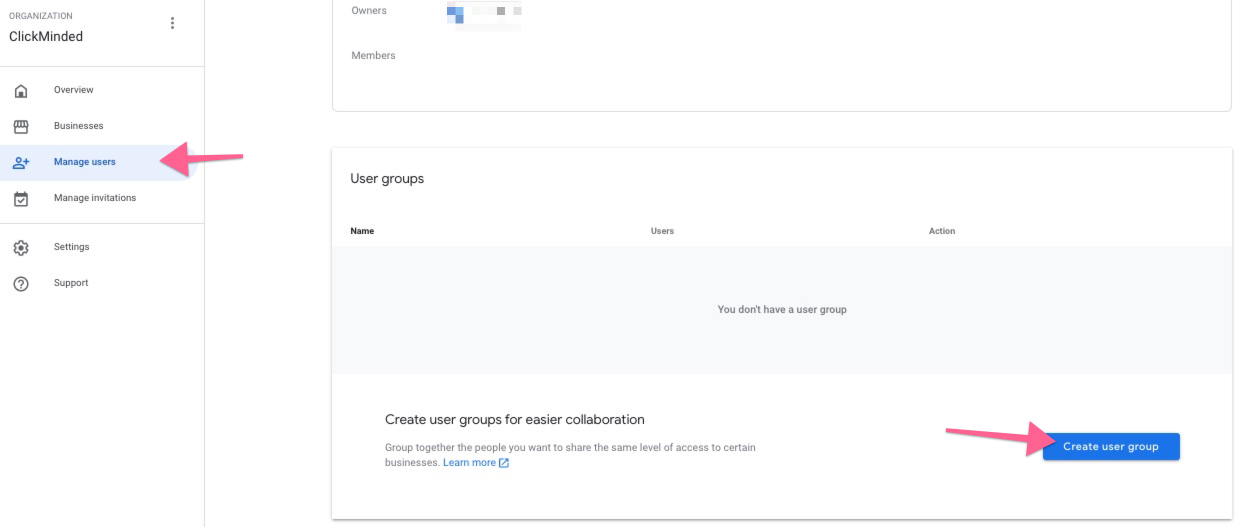Go to the Overview page label
1242x527 pixels.
(73, 90)
